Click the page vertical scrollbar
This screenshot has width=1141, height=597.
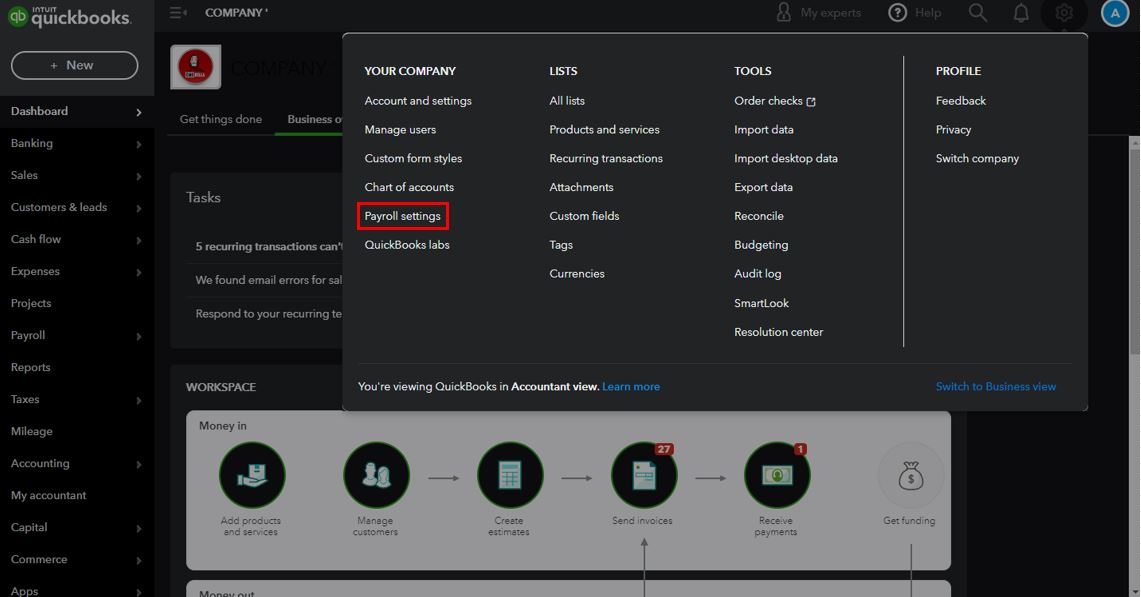[x=1133, y=250]
